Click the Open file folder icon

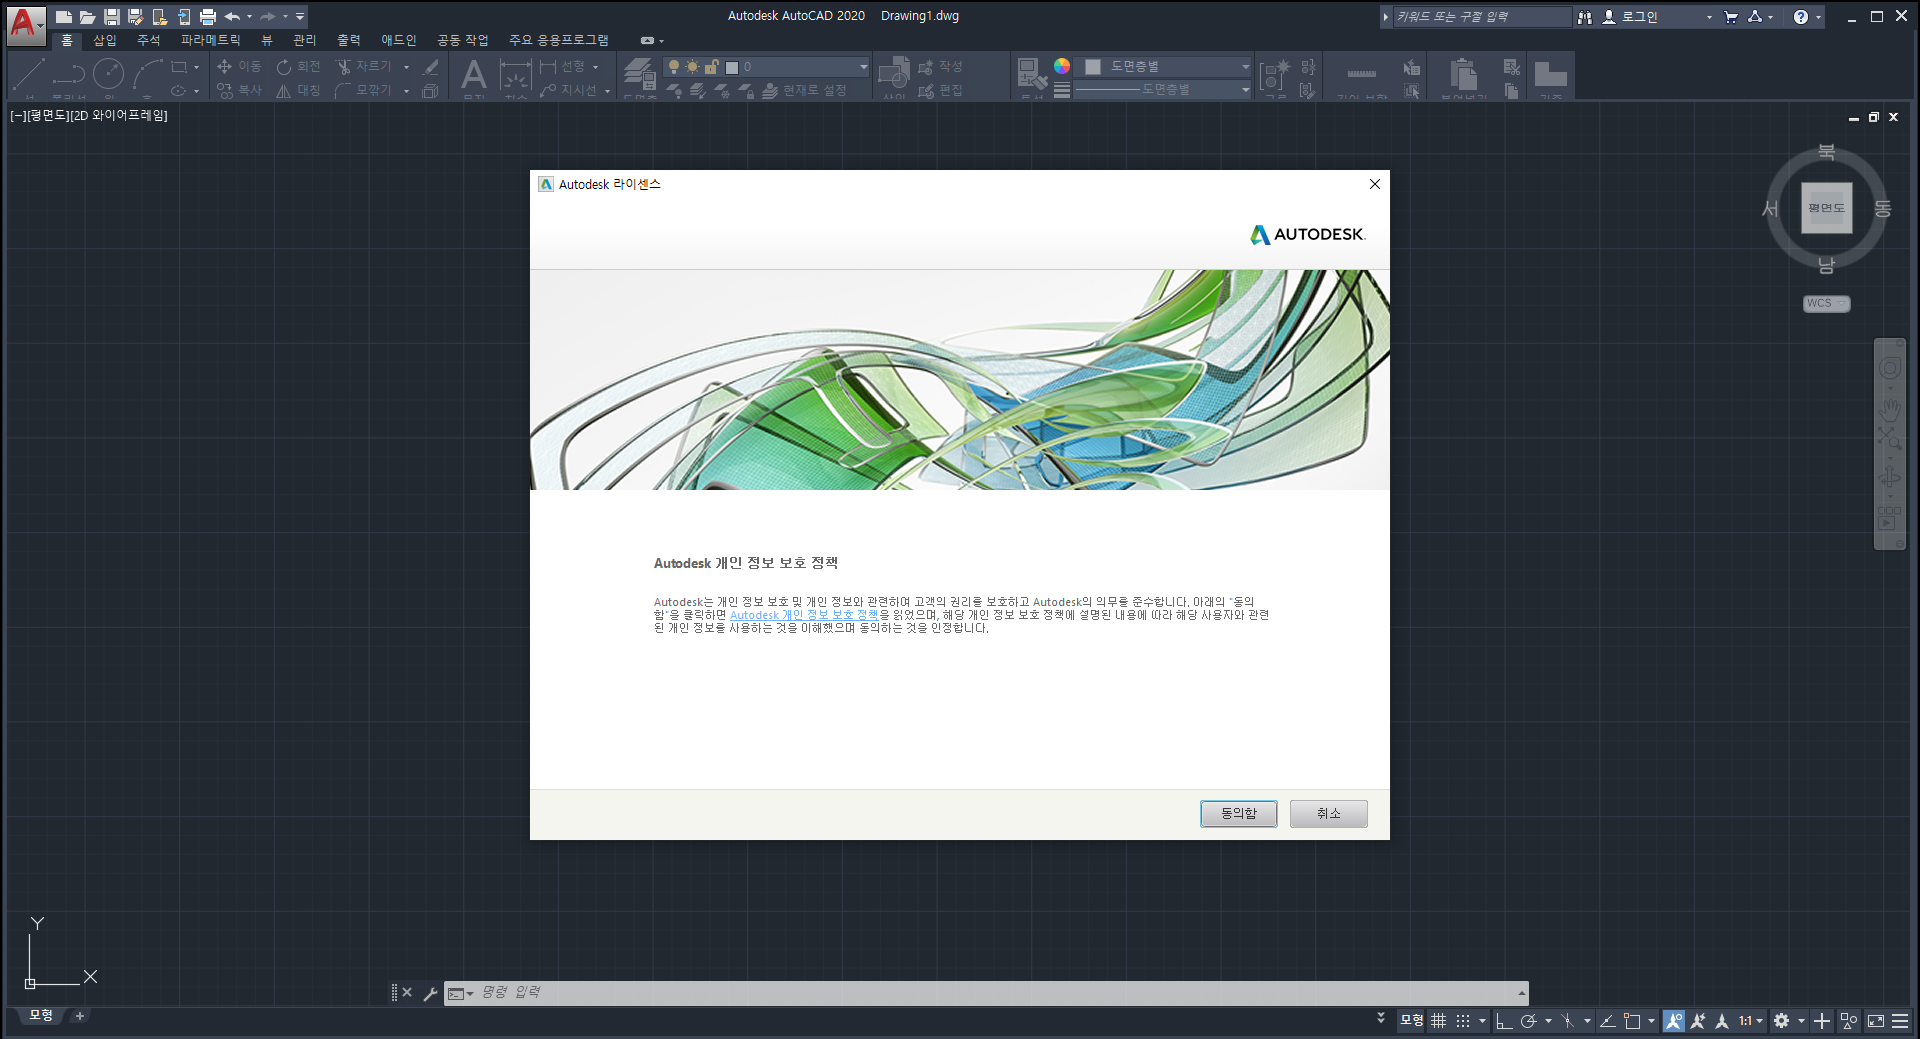[88, 16]
